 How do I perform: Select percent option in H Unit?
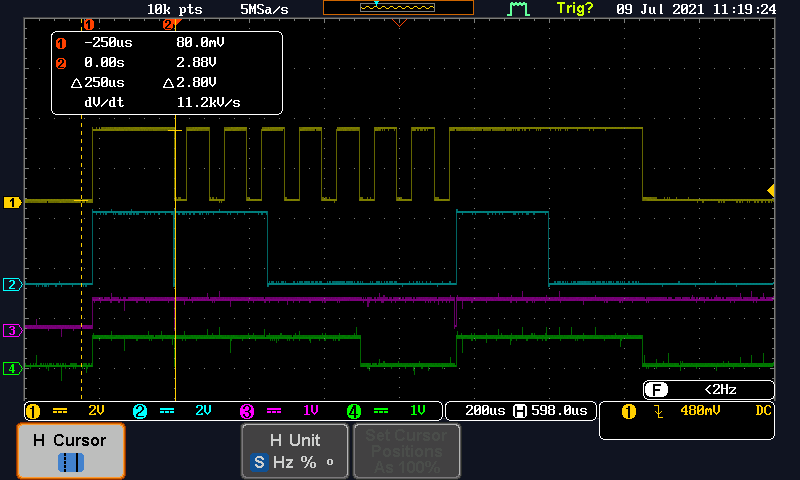pos(308,462)
